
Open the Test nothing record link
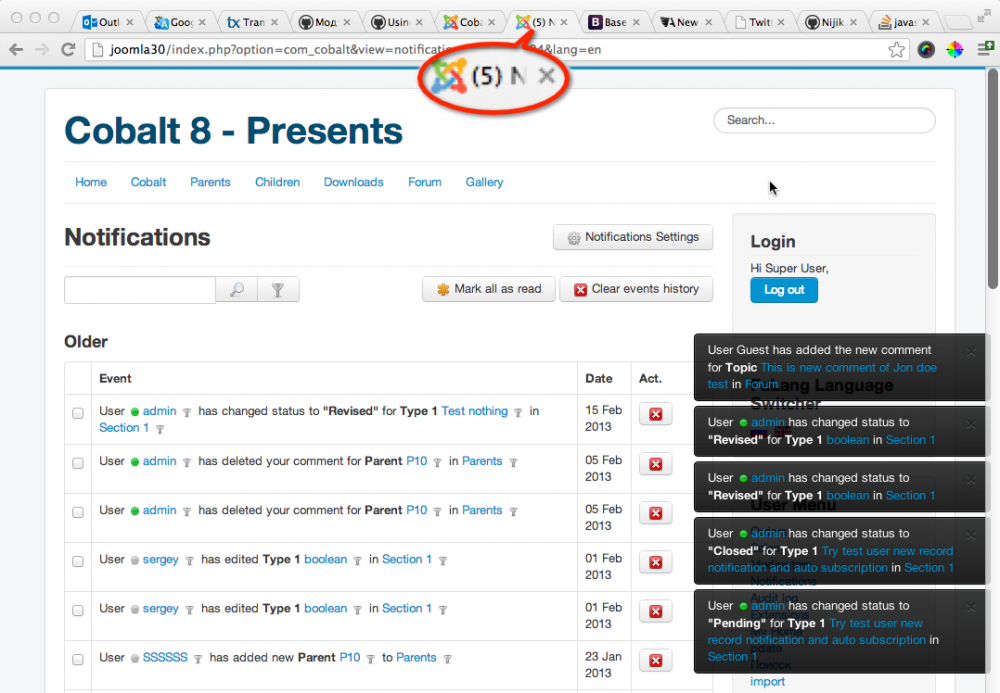(x=474, y=411)
